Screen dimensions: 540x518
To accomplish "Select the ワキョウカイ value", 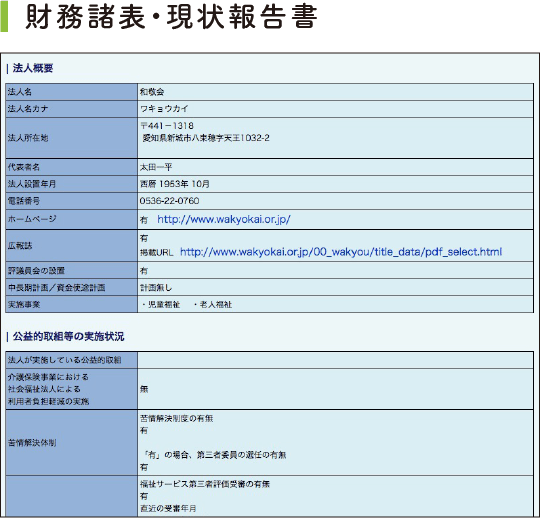I will [164, 109].
